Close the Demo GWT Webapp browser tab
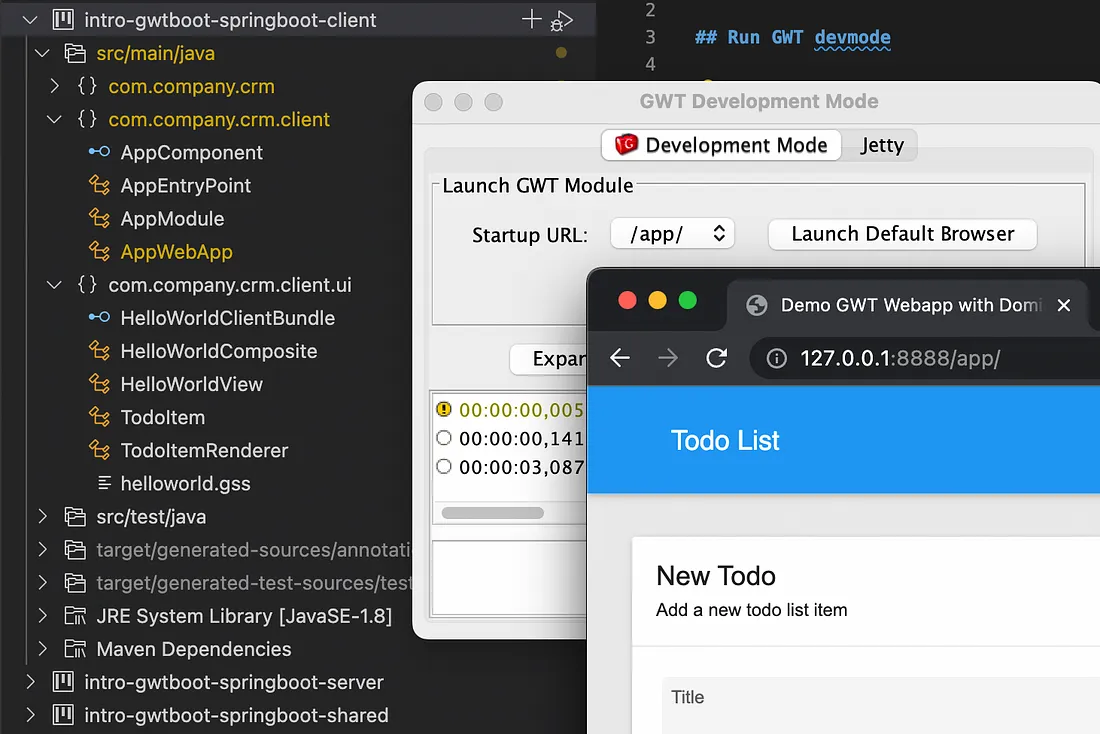Screen dimensions: 1100x734 1064,305
